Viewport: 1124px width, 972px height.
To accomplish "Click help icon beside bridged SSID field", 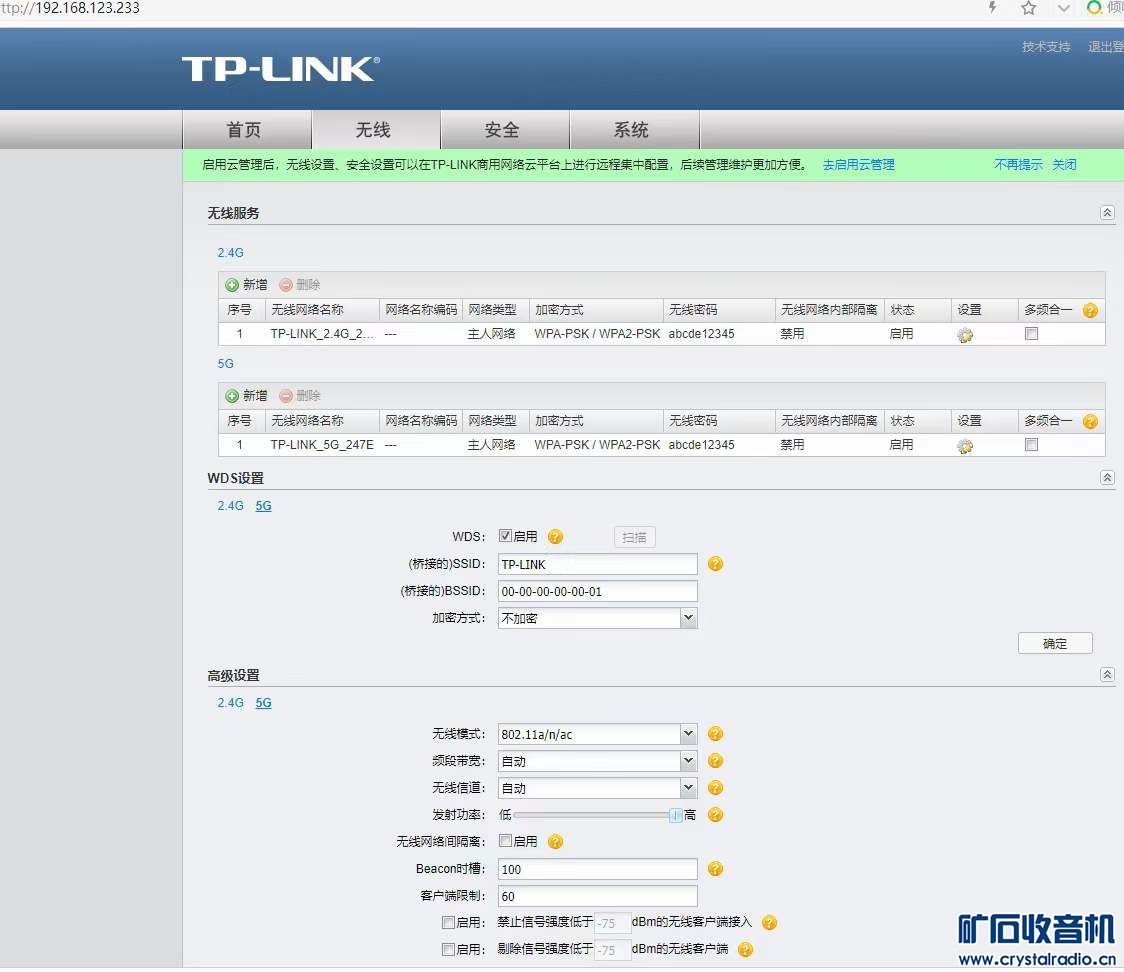I will [x=715, y=564].
